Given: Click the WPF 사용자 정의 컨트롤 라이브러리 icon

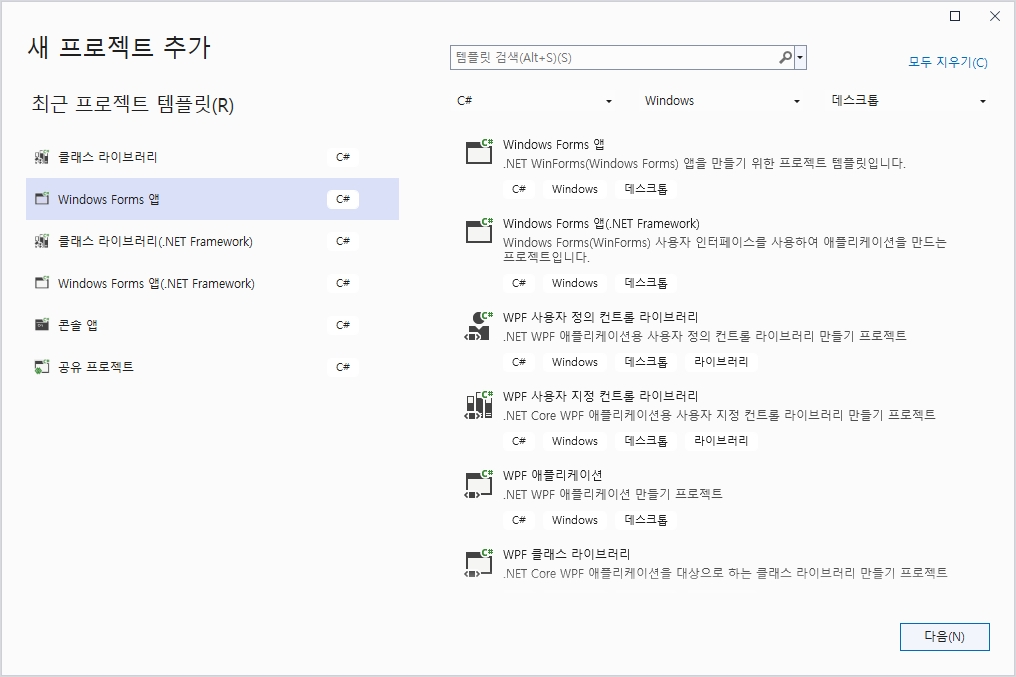Looking at the screenshot, I should pyautogui.click(x=479, y=326).
